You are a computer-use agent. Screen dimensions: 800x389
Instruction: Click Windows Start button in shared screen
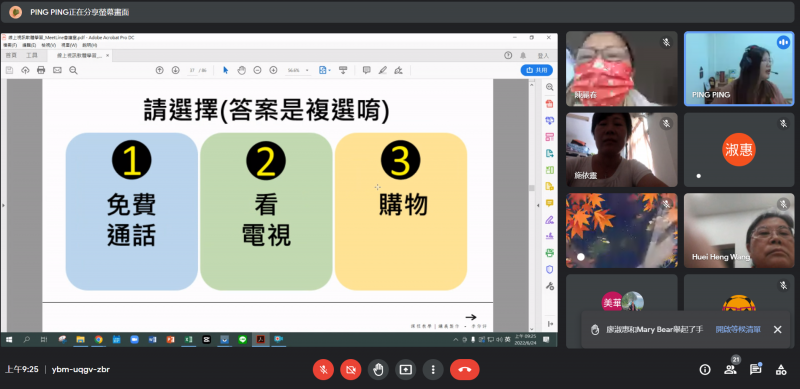coord(9,339)
